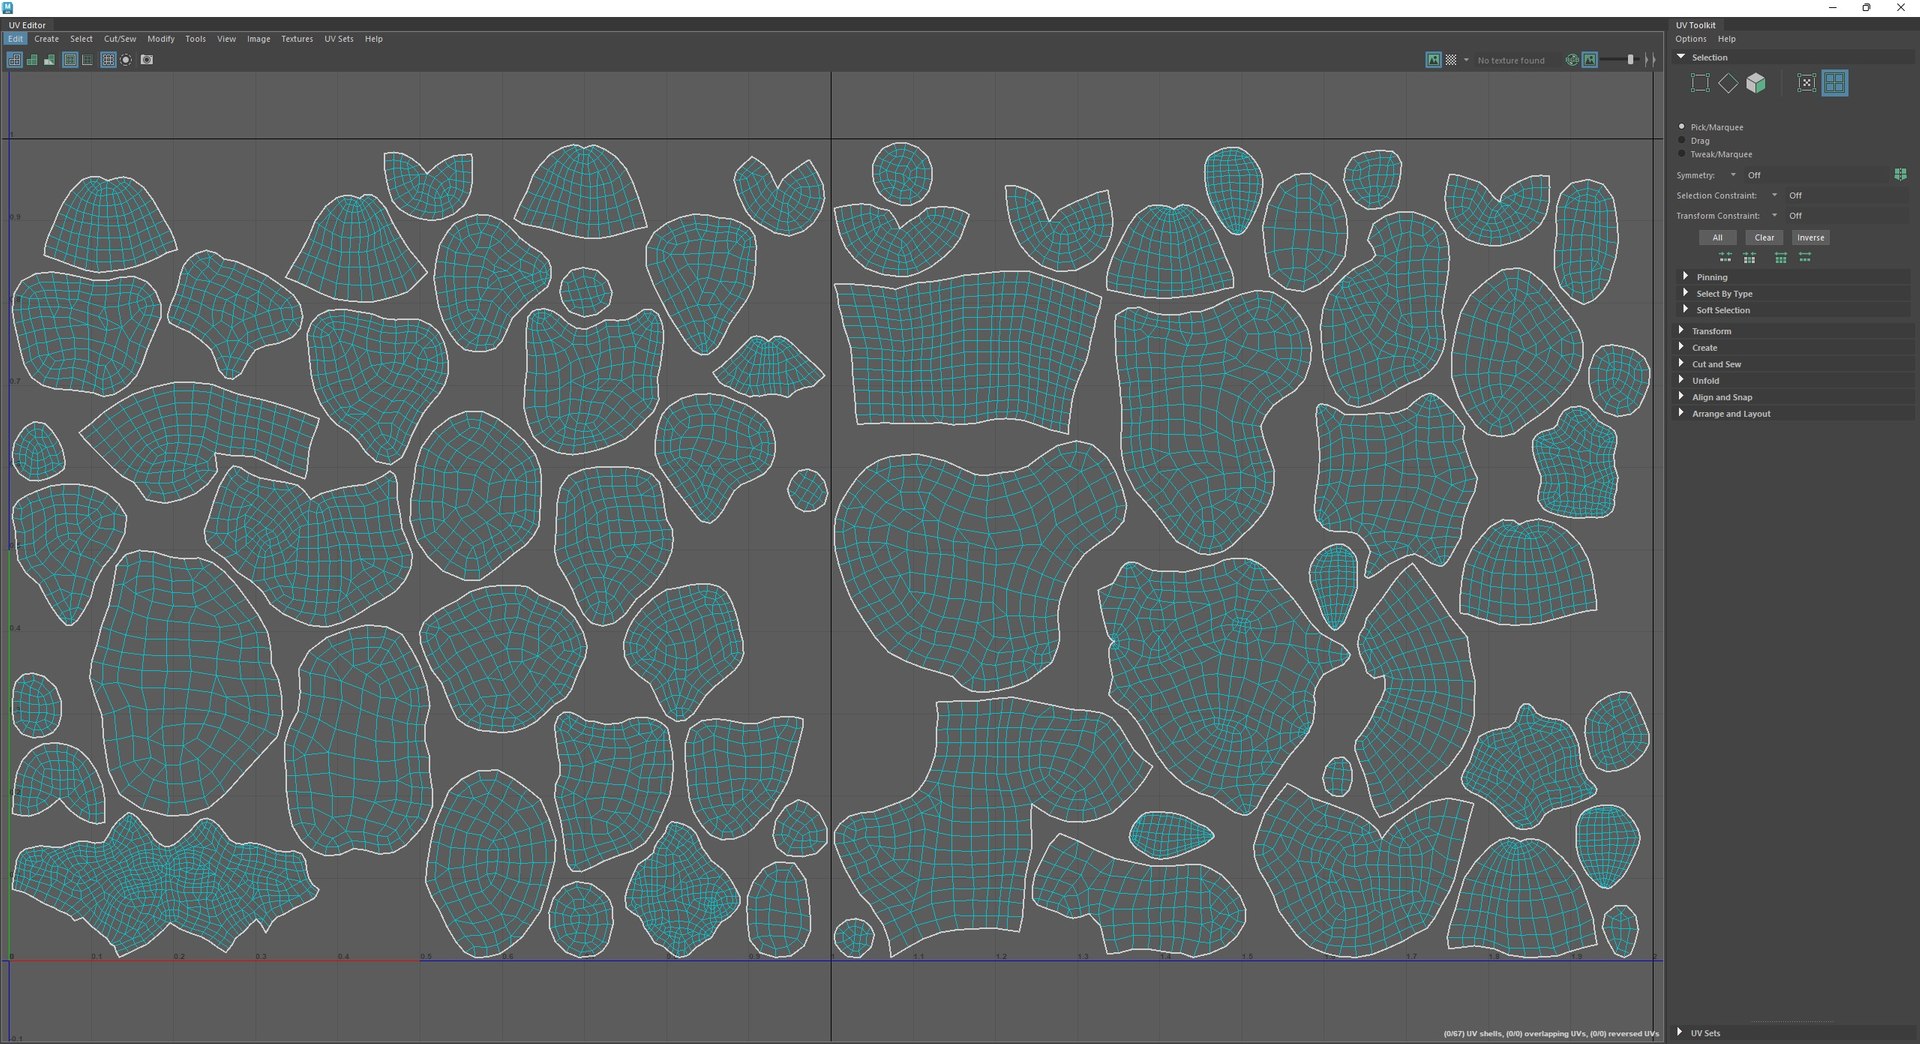Expand the Unfold section
Screen dimensions: 1920x1044
click(1794, 381)
